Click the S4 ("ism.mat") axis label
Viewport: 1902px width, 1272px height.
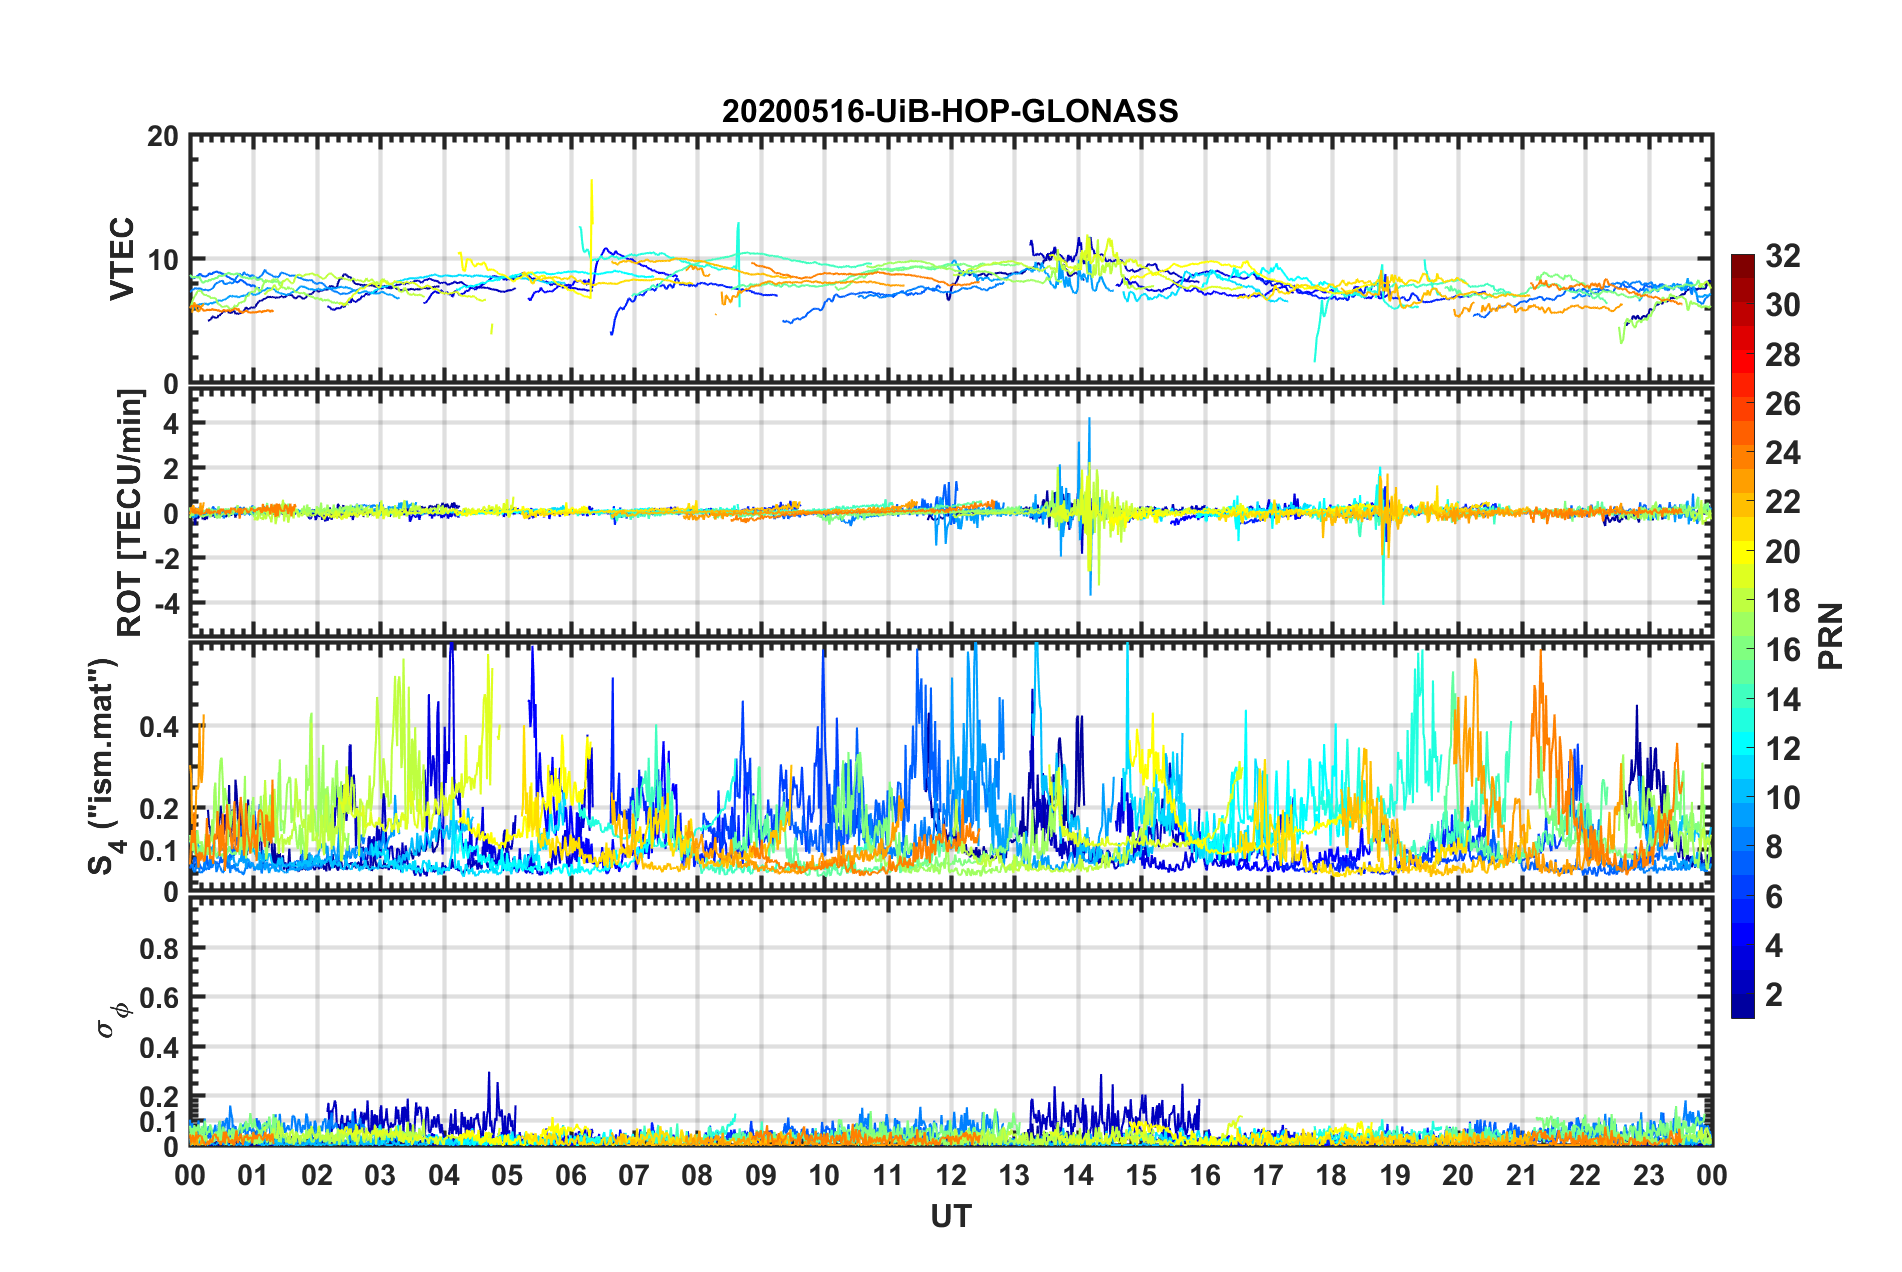click(103, 767)
